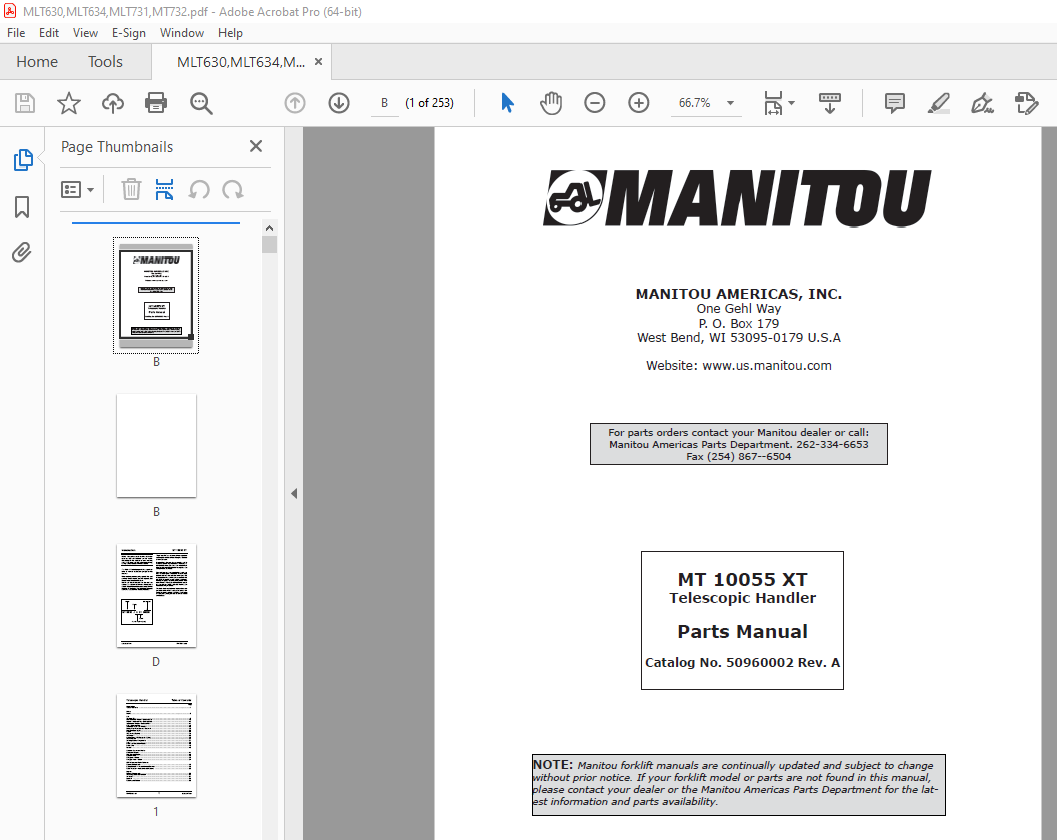Image resolution: width=1057 pixels, height=840 pixels.
Task: Close the Page Thumbnails panel
Action: (x=256, y=146)
